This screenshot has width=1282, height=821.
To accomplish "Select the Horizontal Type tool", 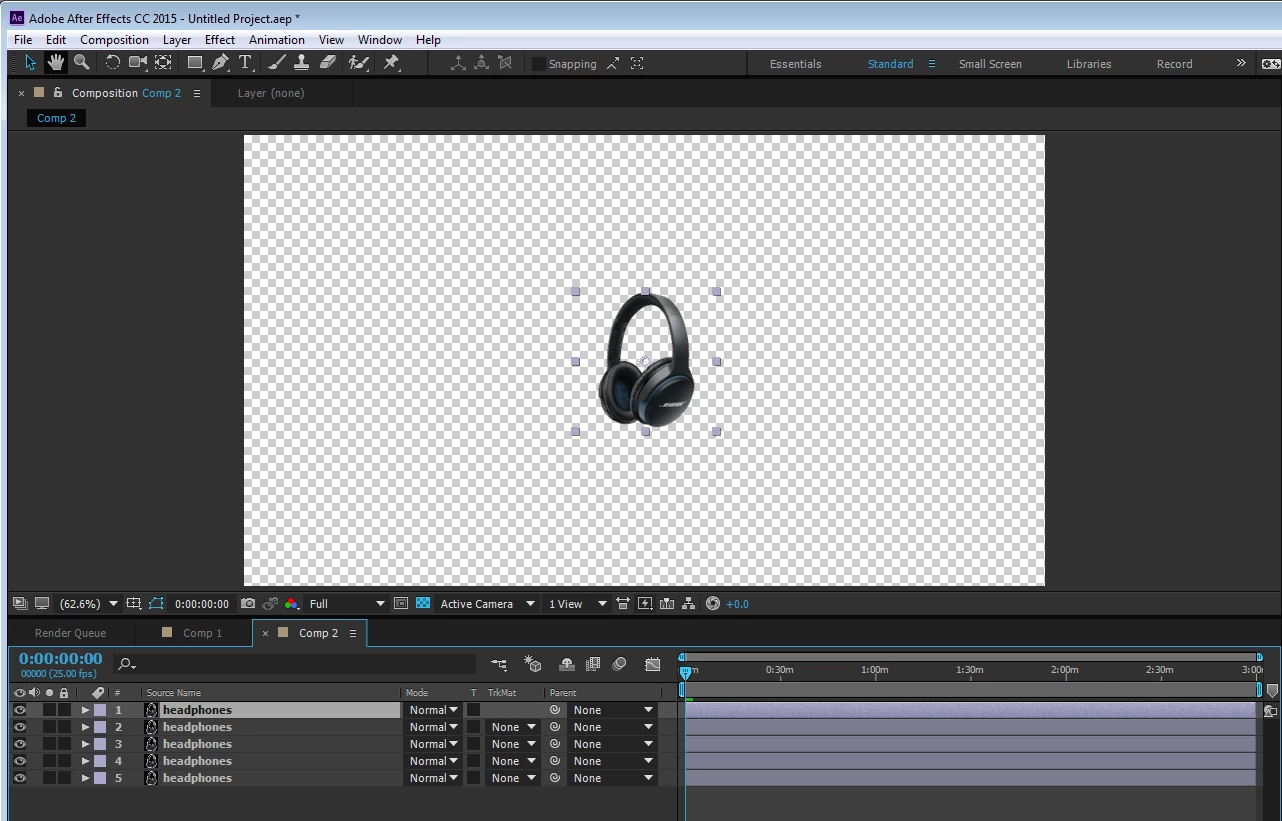I will (x=245, y=62).
